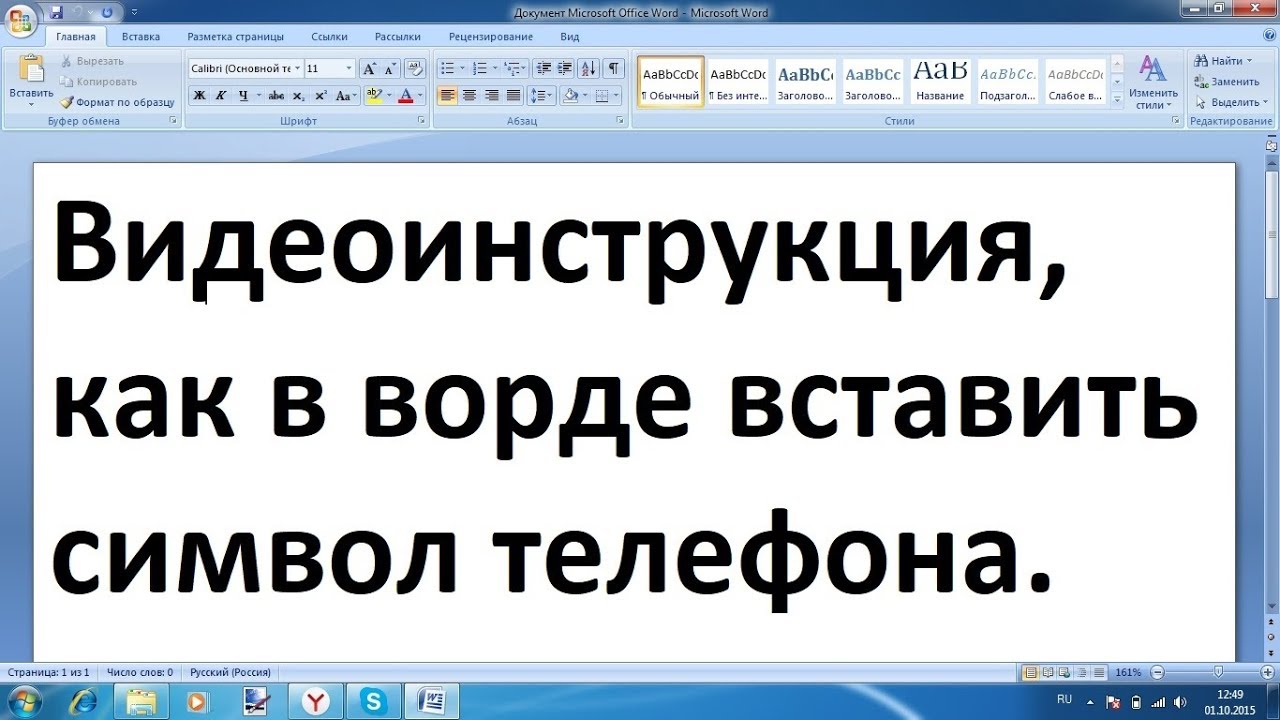Expand numbered list dropdown arrow
1280x720 pixels.
click(x=496, y=69)
